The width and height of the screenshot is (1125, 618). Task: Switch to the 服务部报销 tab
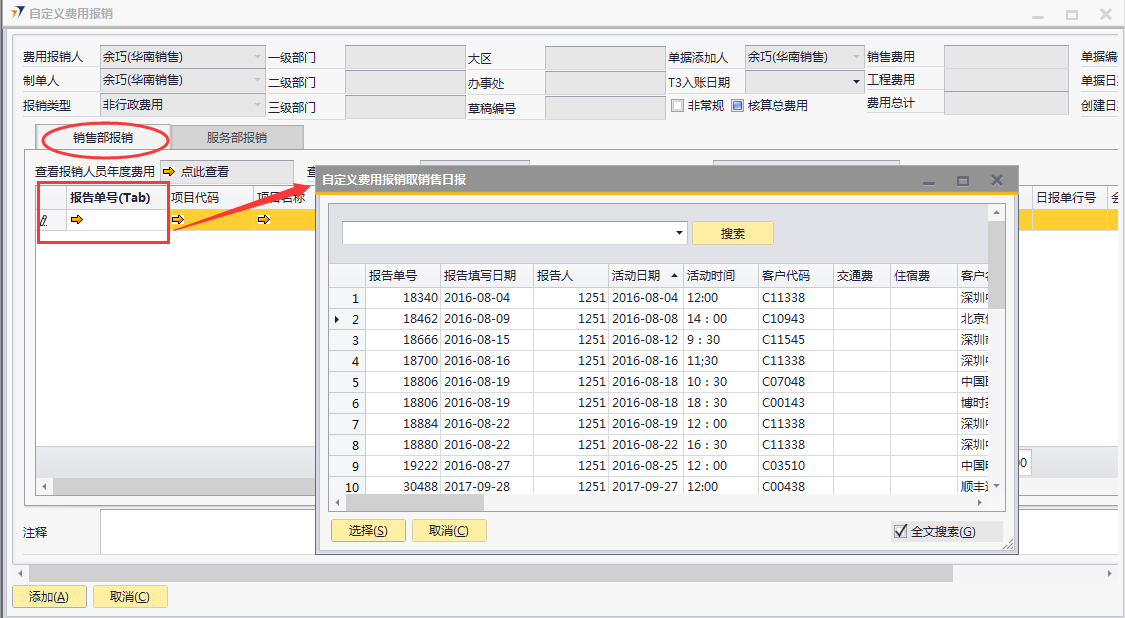point(237,137)
